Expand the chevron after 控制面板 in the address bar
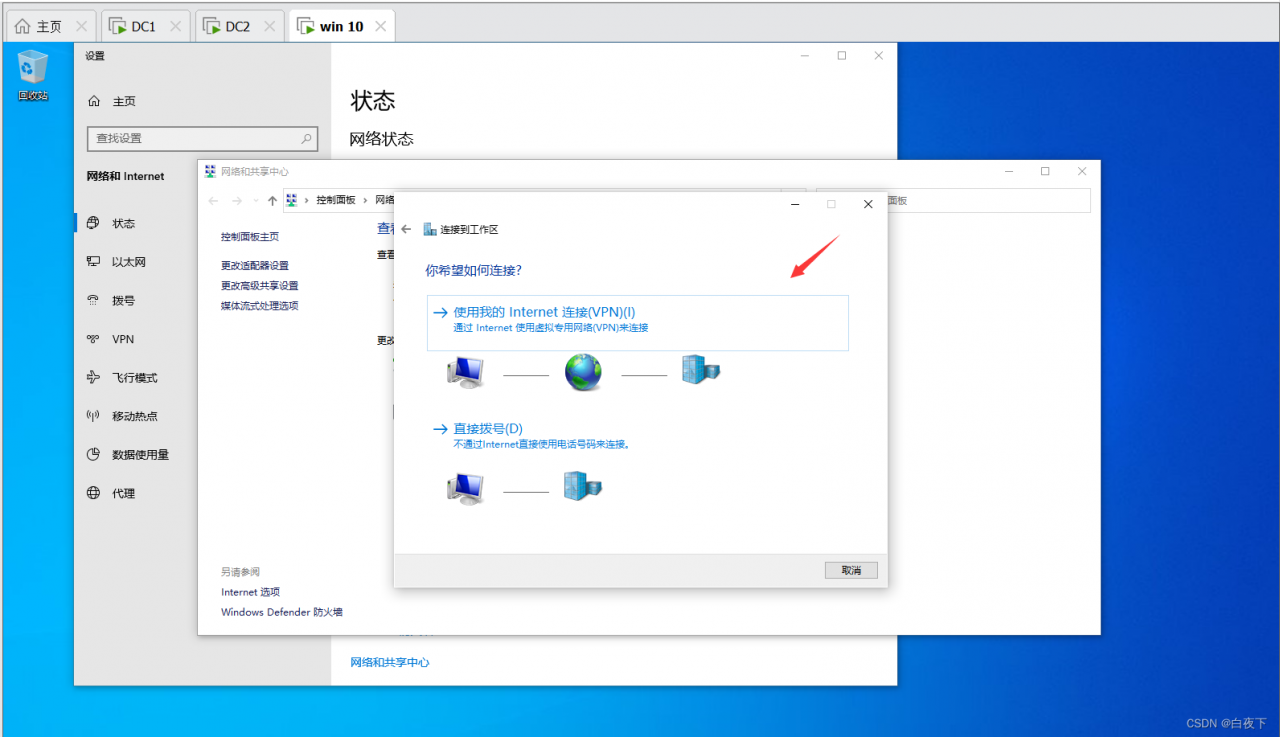This screenshot has width=1280, height=737. coord(366,201)
